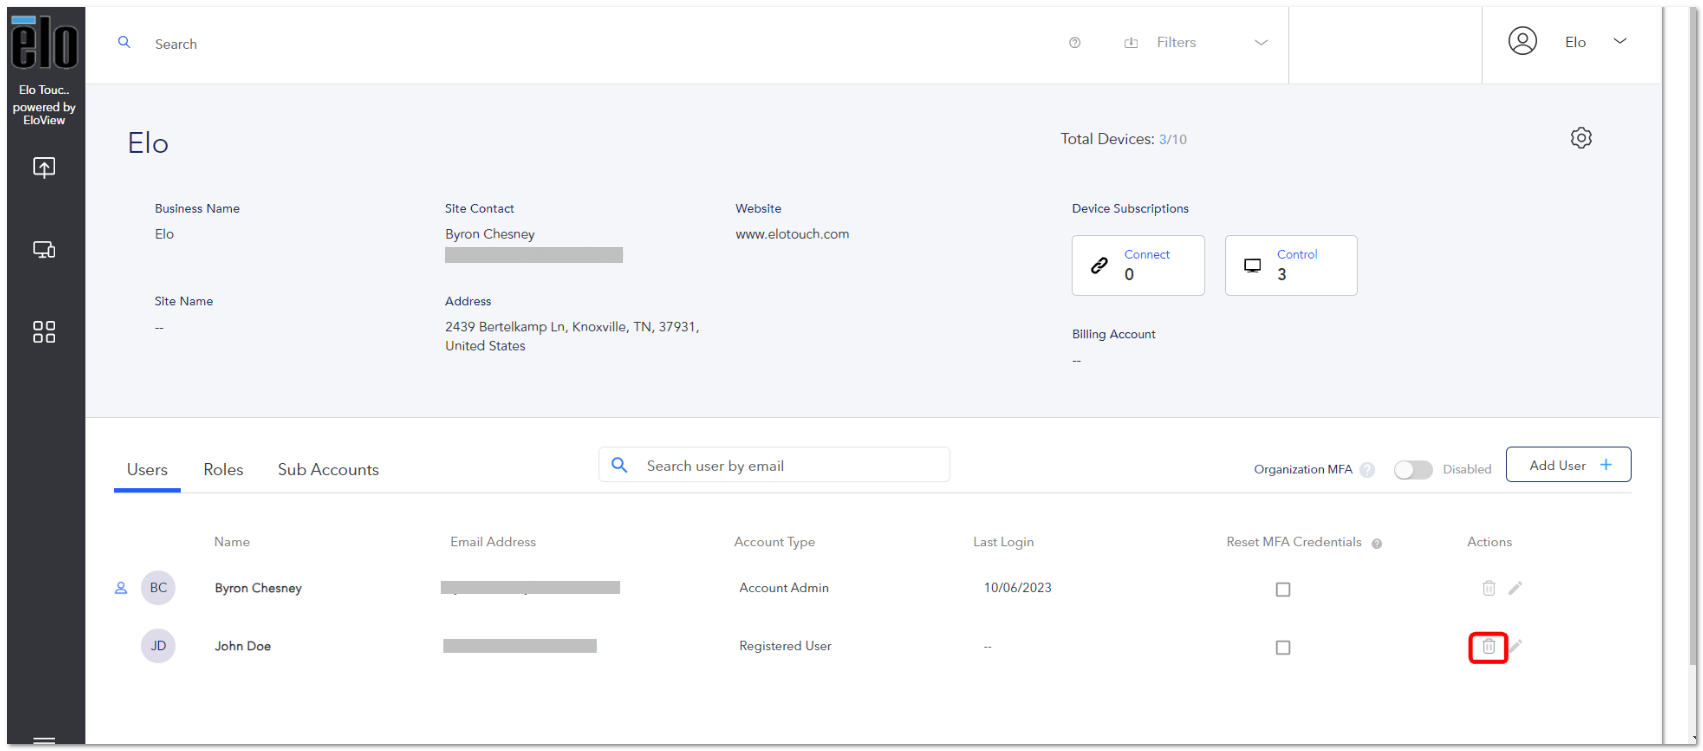
Task: Click the Organization MFA help icon
Action: (1367, 470)
